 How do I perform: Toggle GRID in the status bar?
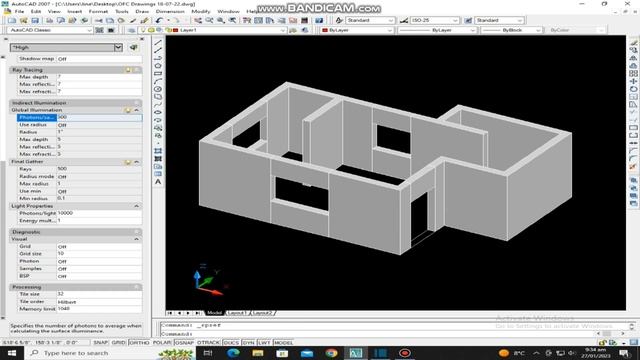click(x=118, y=342)
